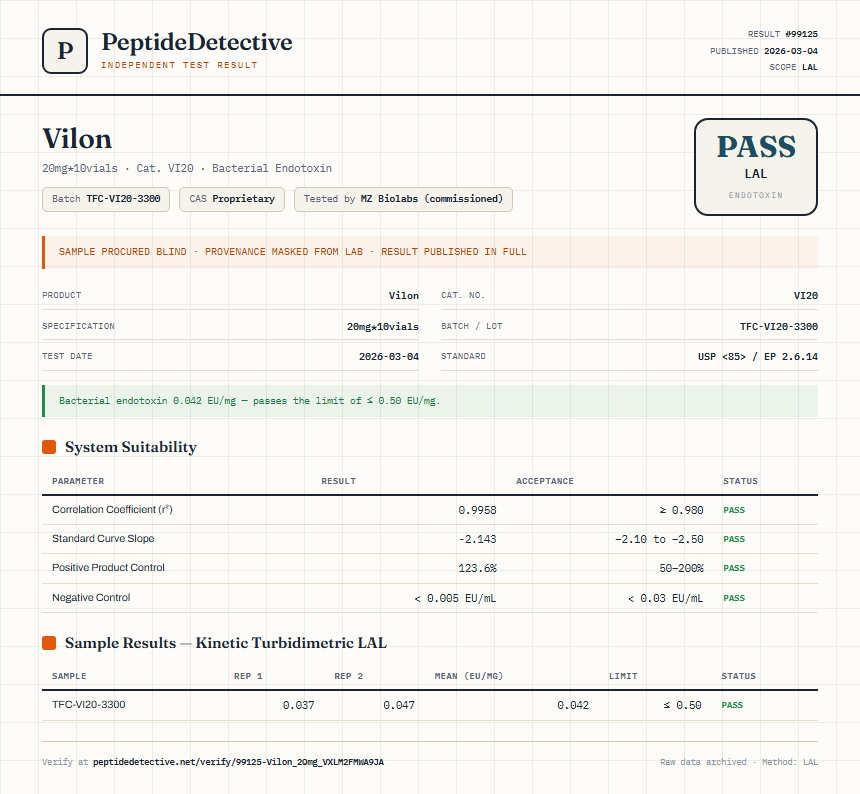The width and height of the screenshot is (860, 794).
Task: Click the System Suitability heading
Action: click(x=131, y=447)
